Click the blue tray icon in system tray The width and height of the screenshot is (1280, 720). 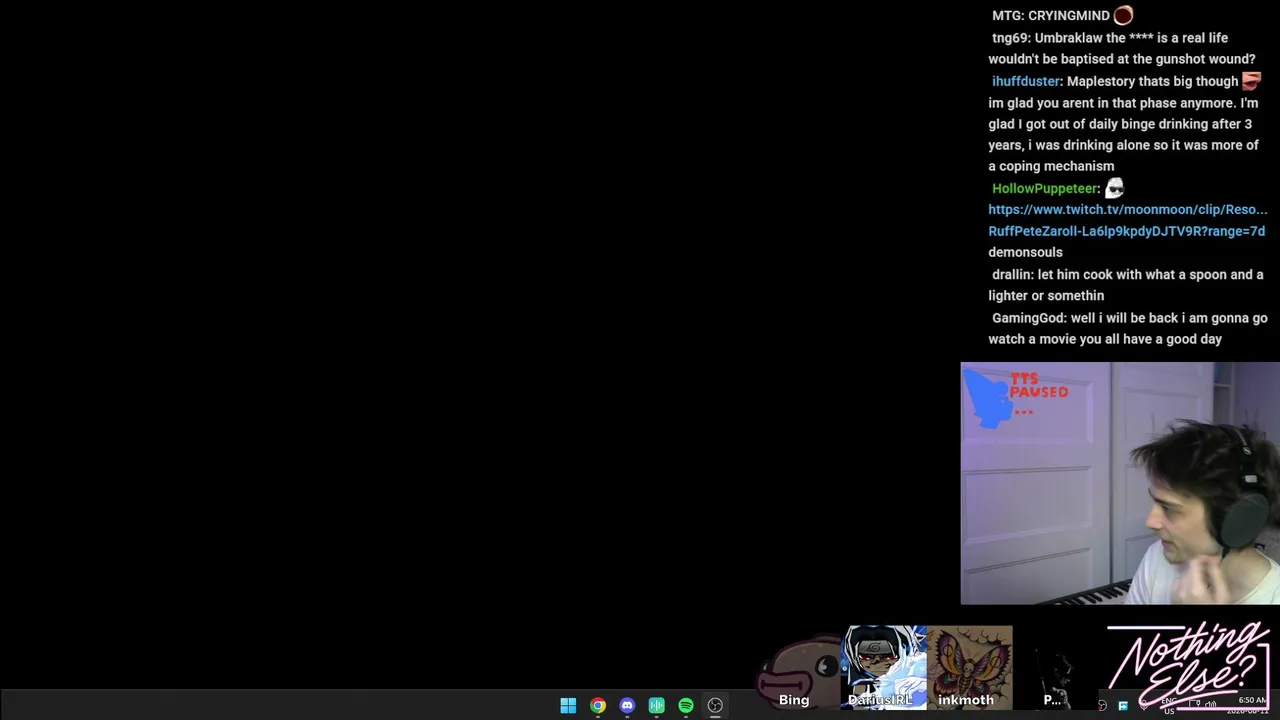click(x=1123, y=706)
